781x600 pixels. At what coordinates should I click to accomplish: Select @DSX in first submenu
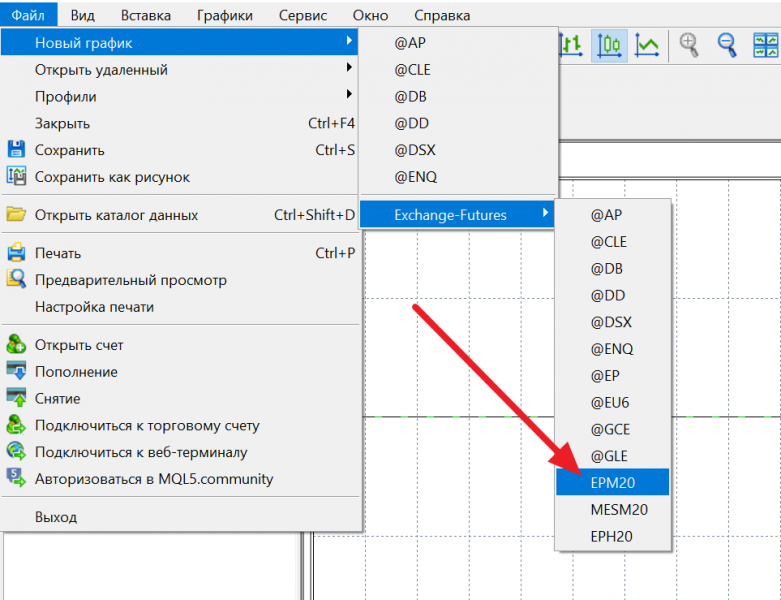[457, 150]
